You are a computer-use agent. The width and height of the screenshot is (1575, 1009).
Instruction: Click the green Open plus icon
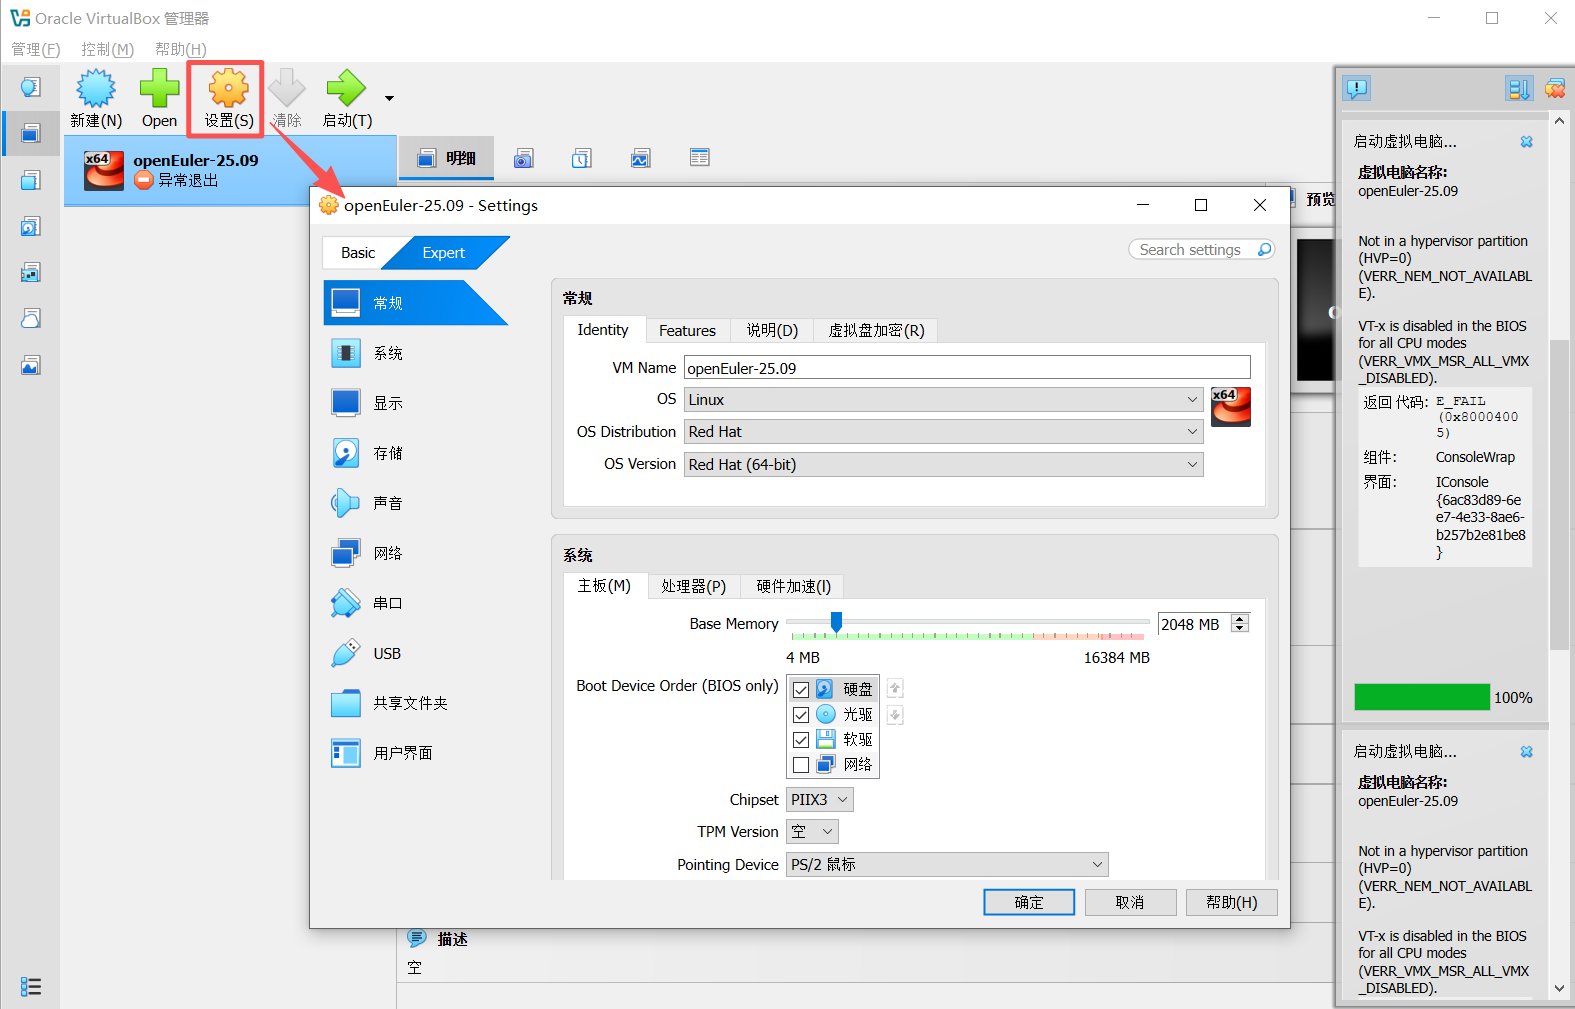pos(159,90)
